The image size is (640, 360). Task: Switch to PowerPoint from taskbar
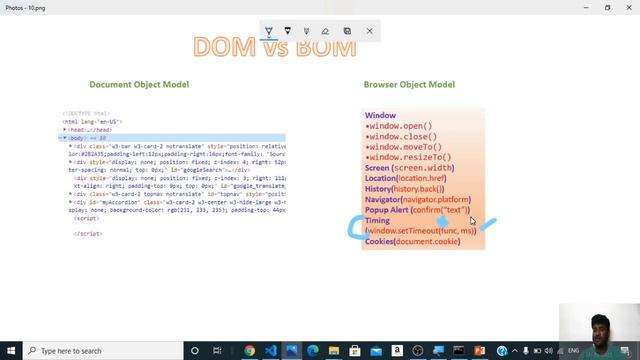tap(480, 351)
